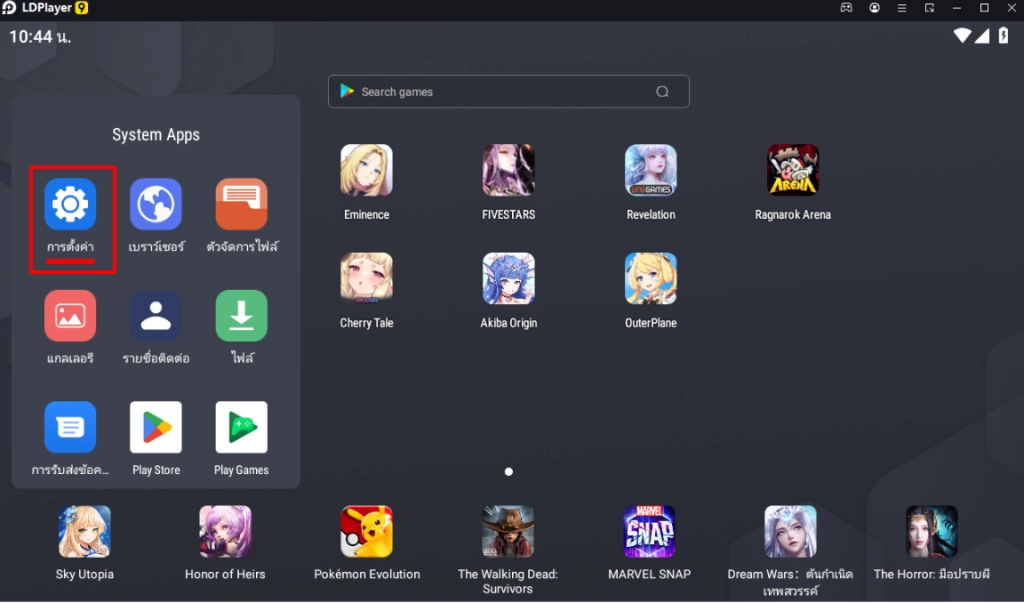This screenshot has width=1024, height=603.
Task: Open the Files download app (ไฟล์)
Action: click(242, 316)
